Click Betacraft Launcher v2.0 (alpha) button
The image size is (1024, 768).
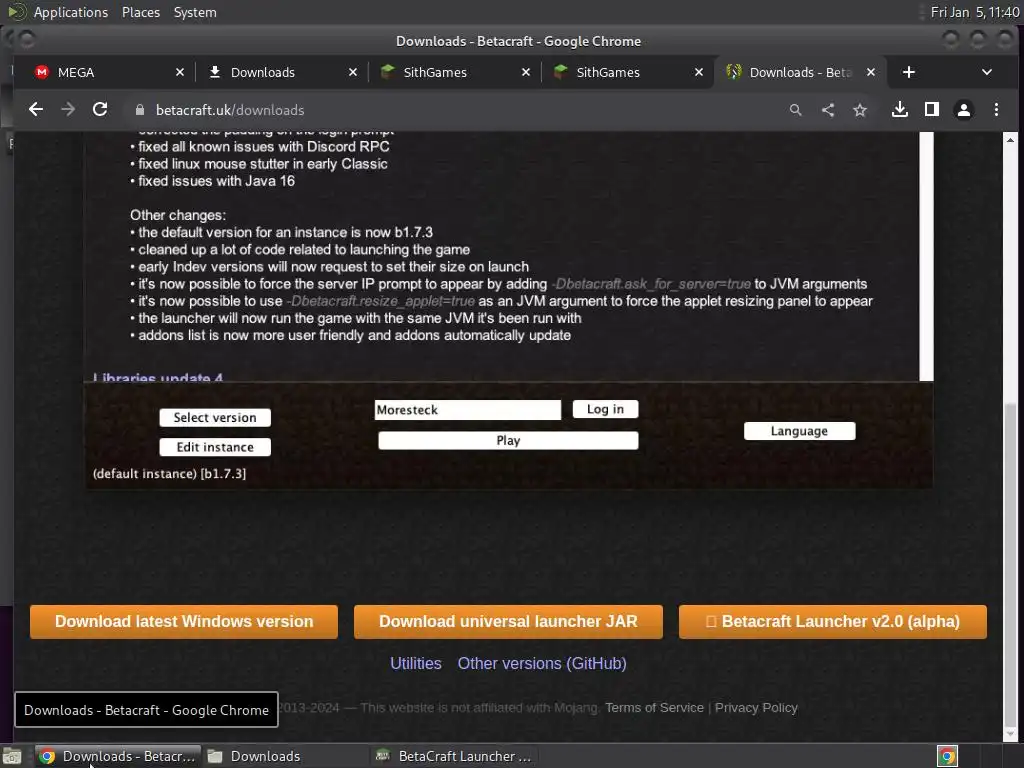(833, 621)
